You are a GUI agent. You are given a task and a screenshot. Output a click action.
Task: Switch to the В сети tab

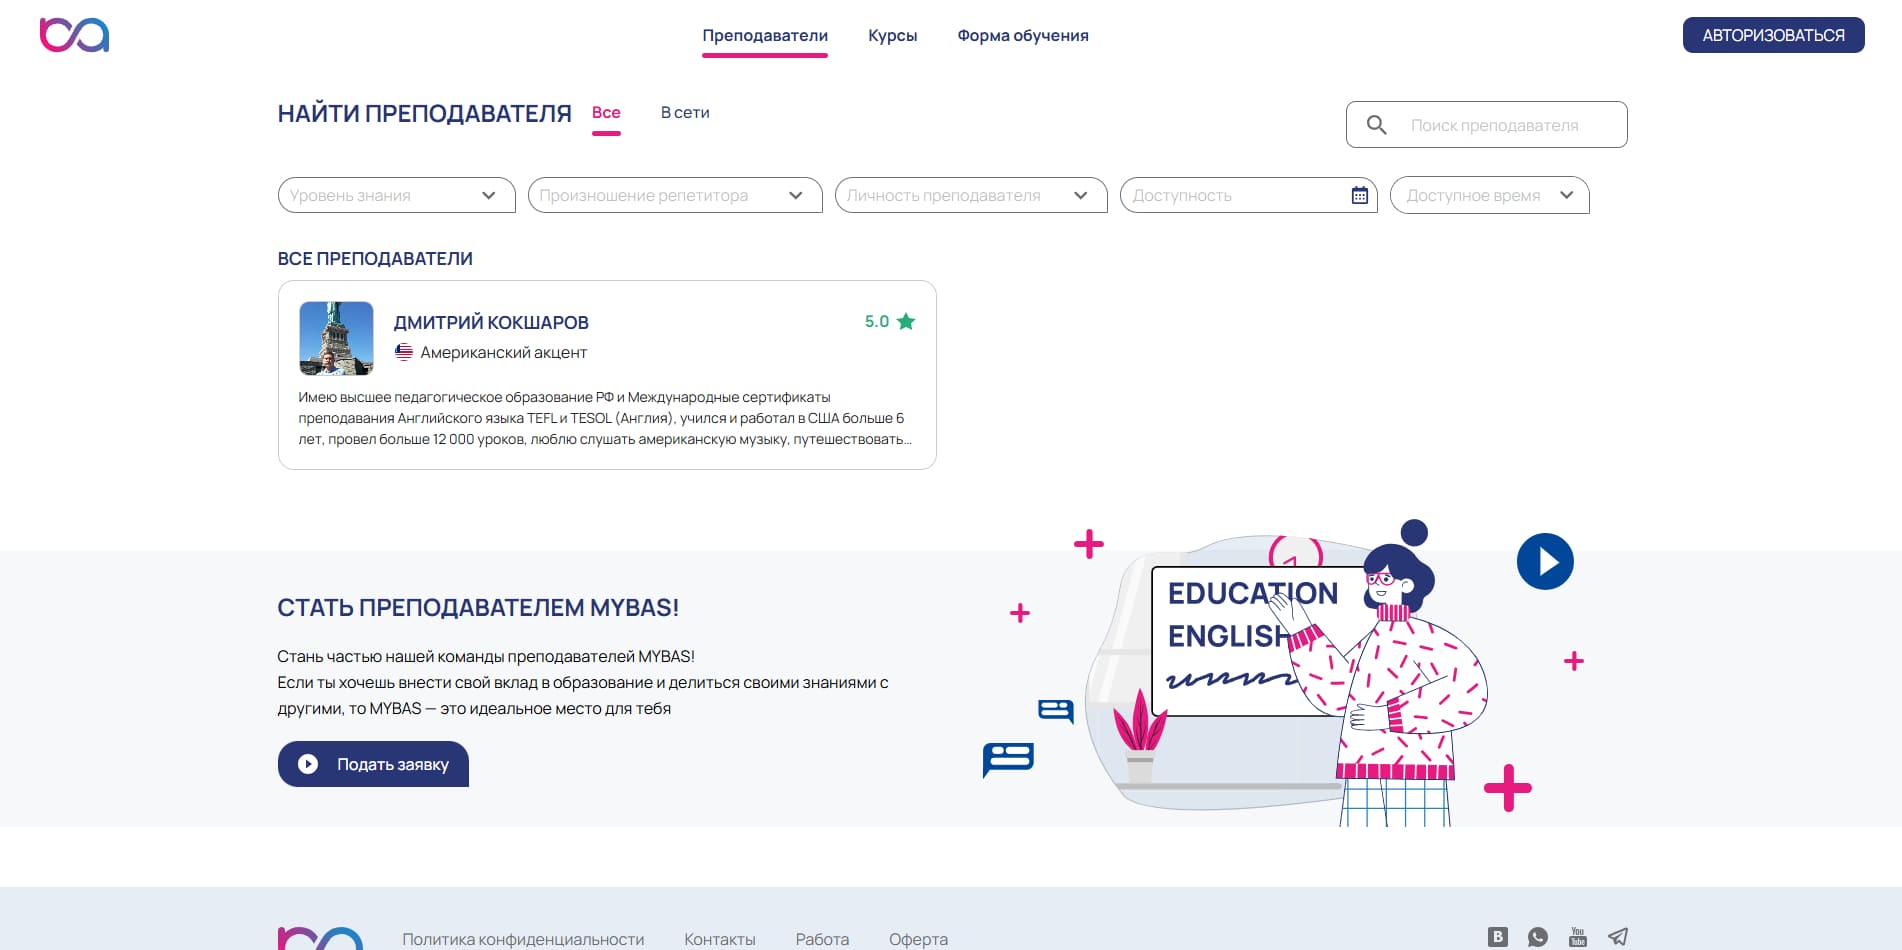coord(685,113)
